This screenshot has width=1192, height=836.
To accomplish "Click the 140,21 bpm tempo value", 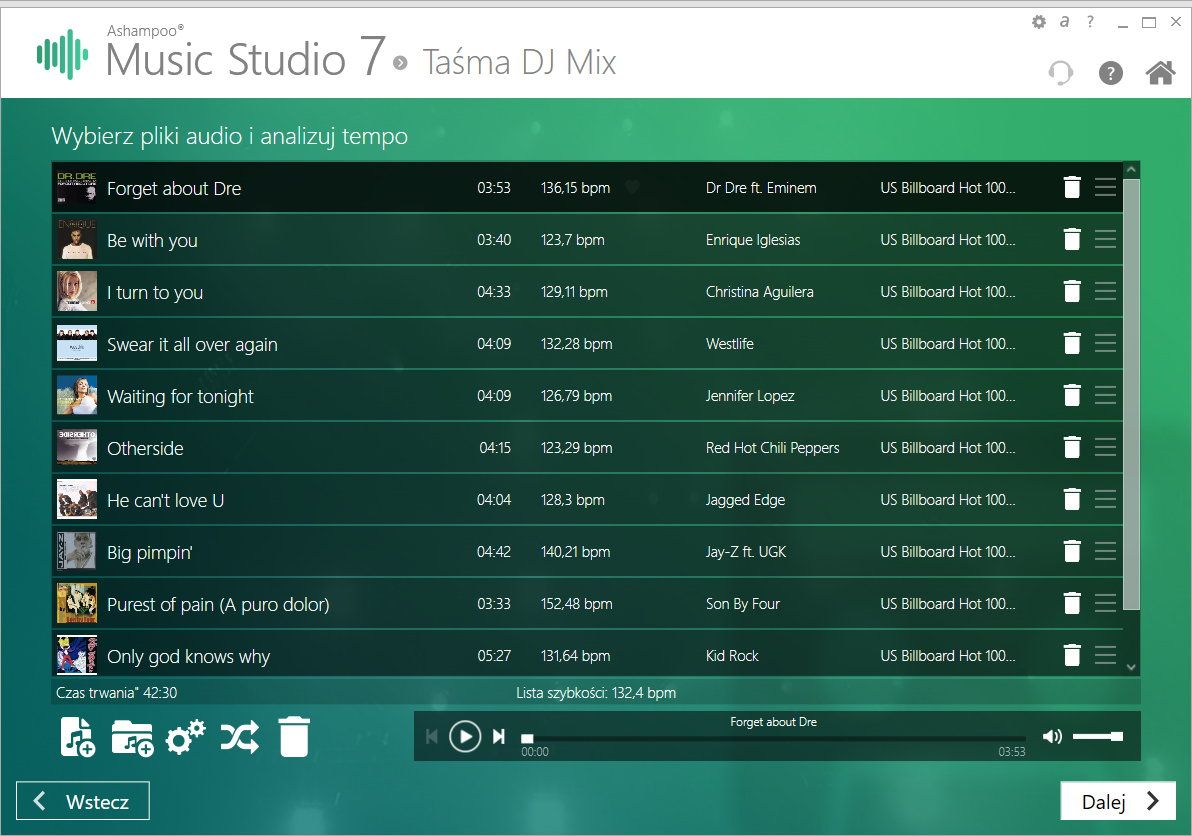I will click(575, 552).
